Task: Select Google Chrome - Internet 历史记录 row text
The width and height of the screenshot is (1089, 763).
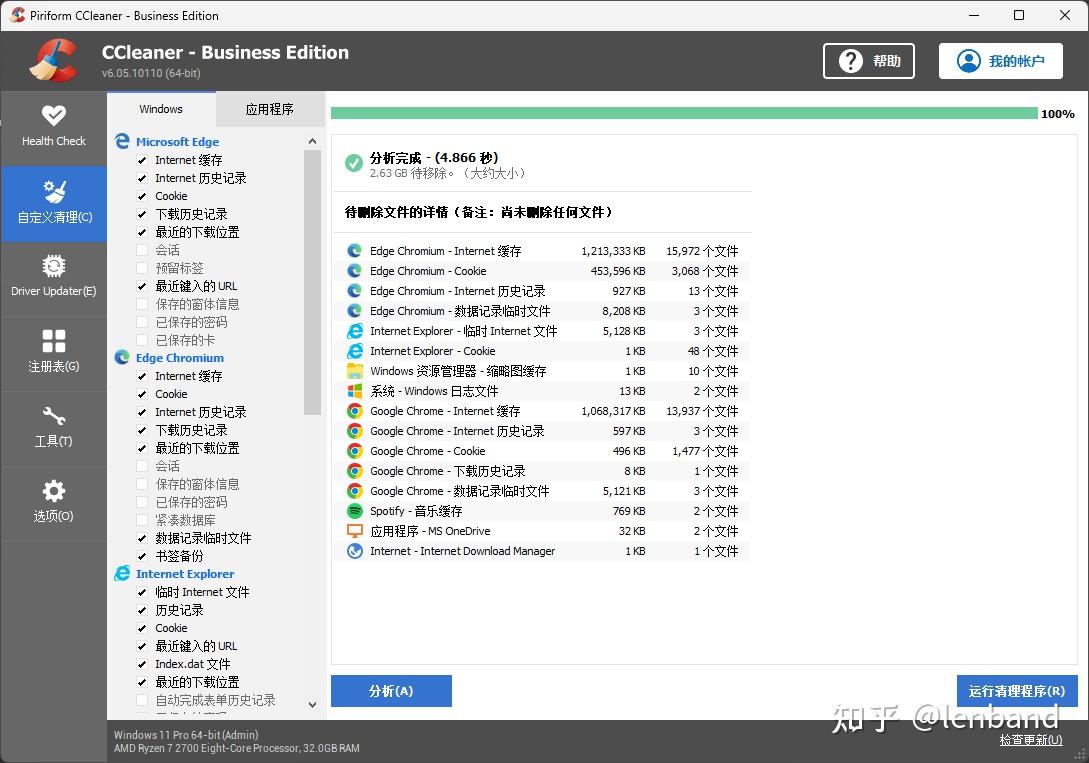Action: tap(457, 431)
